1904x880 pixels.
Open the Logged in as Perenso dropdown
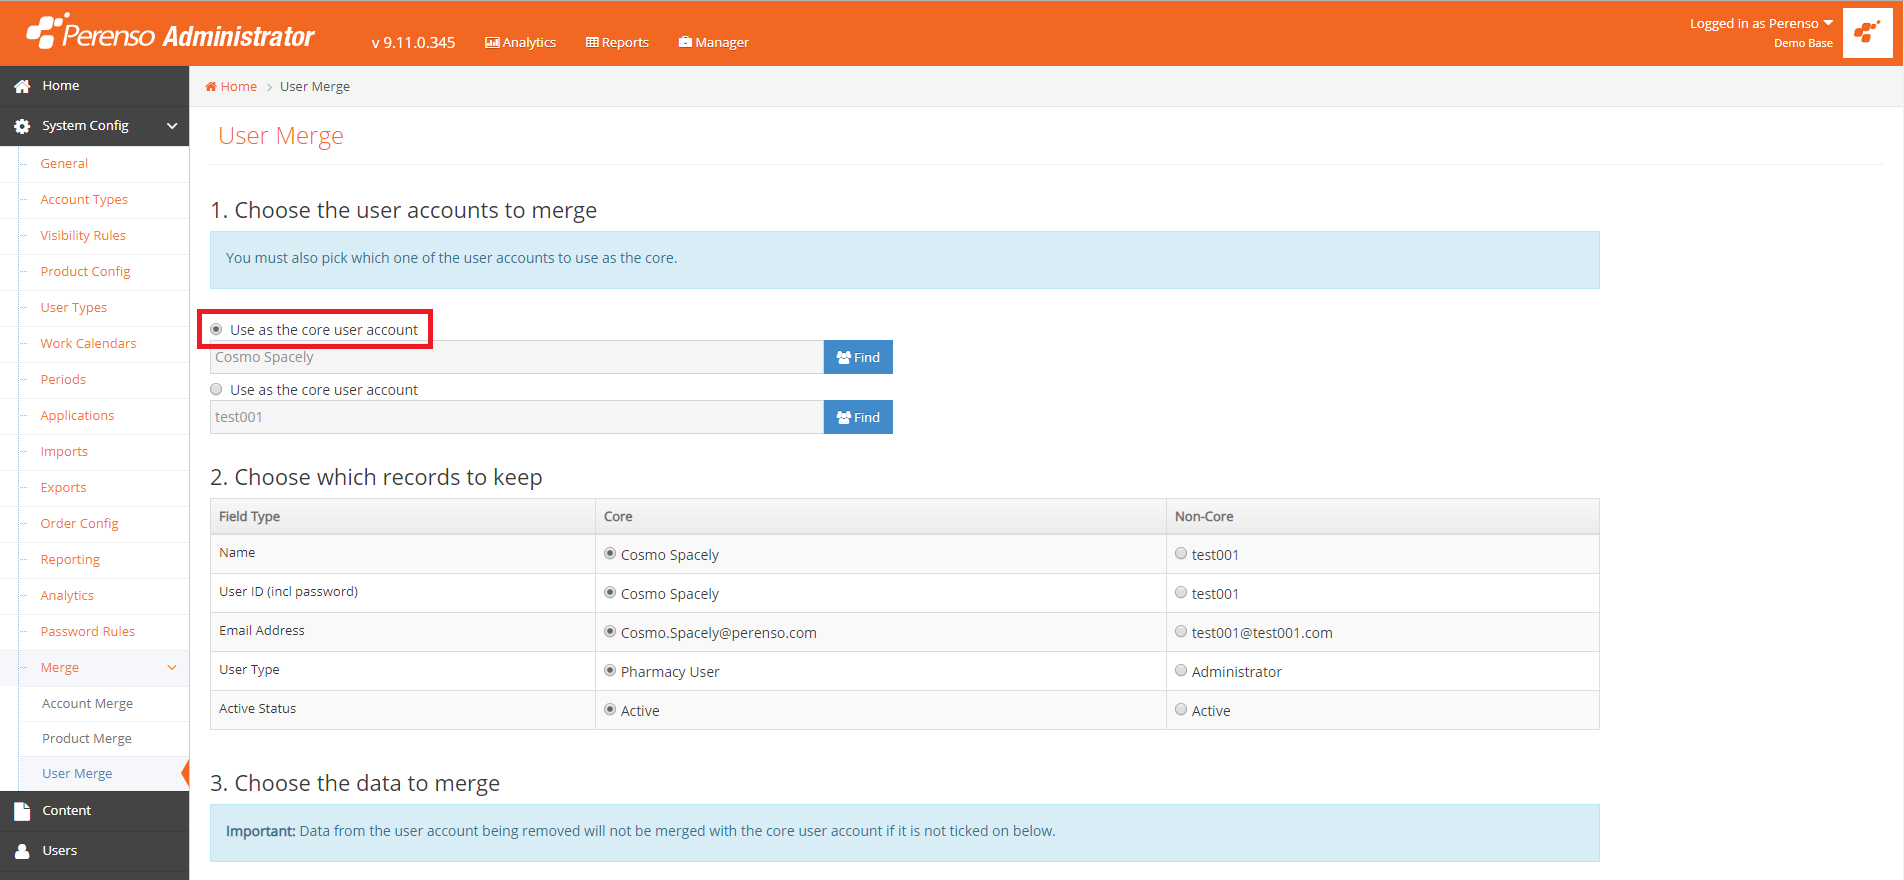(x=1761, y=23)
